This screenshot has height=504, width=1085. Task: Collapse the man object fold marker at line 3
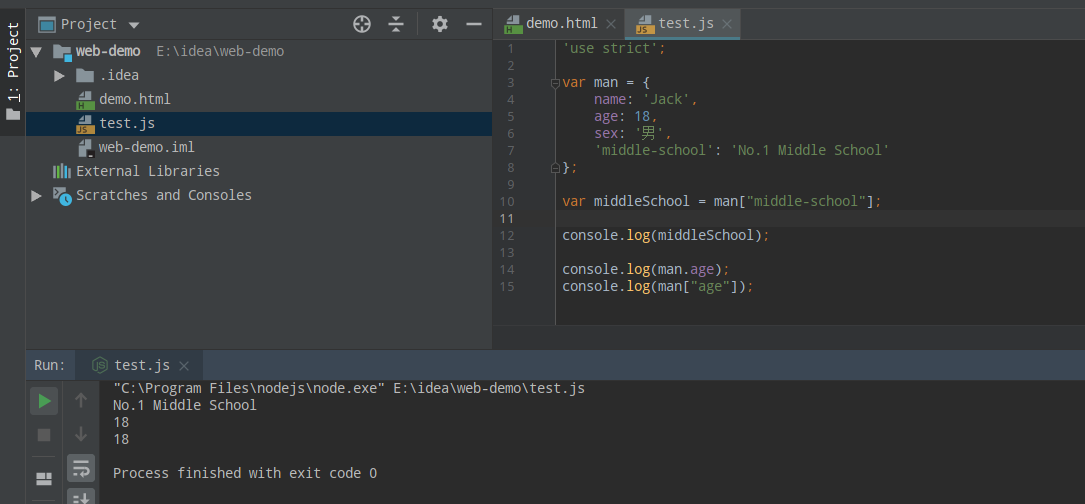coord(555,83)
